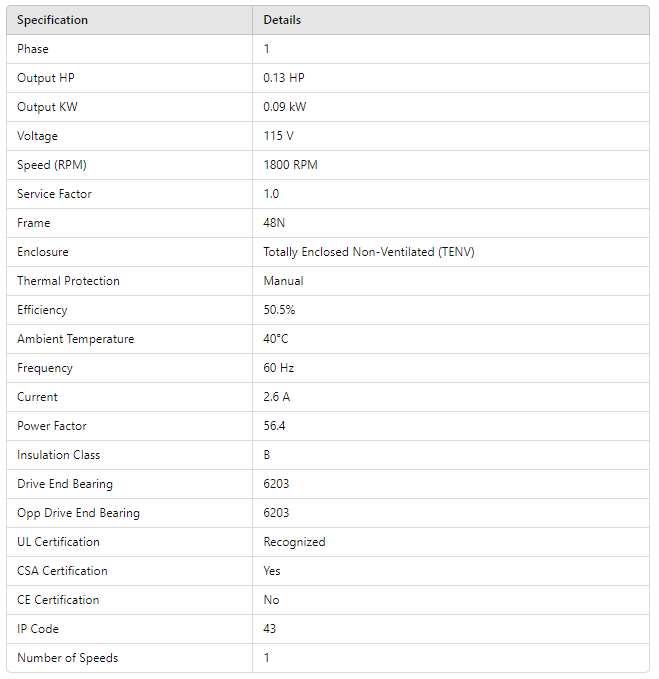Image resolution: width=659 pixels, height=679 pixels.
Task: Click the 0.13 HP output value
Action: [284, 78]
